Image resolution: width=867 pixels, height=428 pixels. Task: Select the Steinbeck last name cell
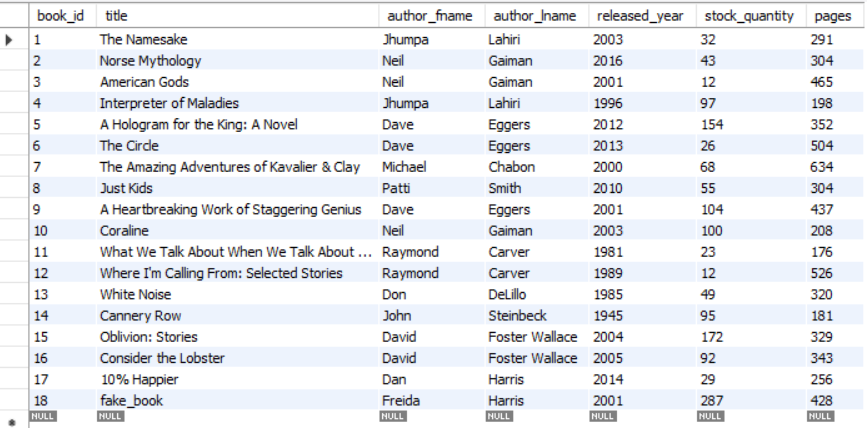536,315
